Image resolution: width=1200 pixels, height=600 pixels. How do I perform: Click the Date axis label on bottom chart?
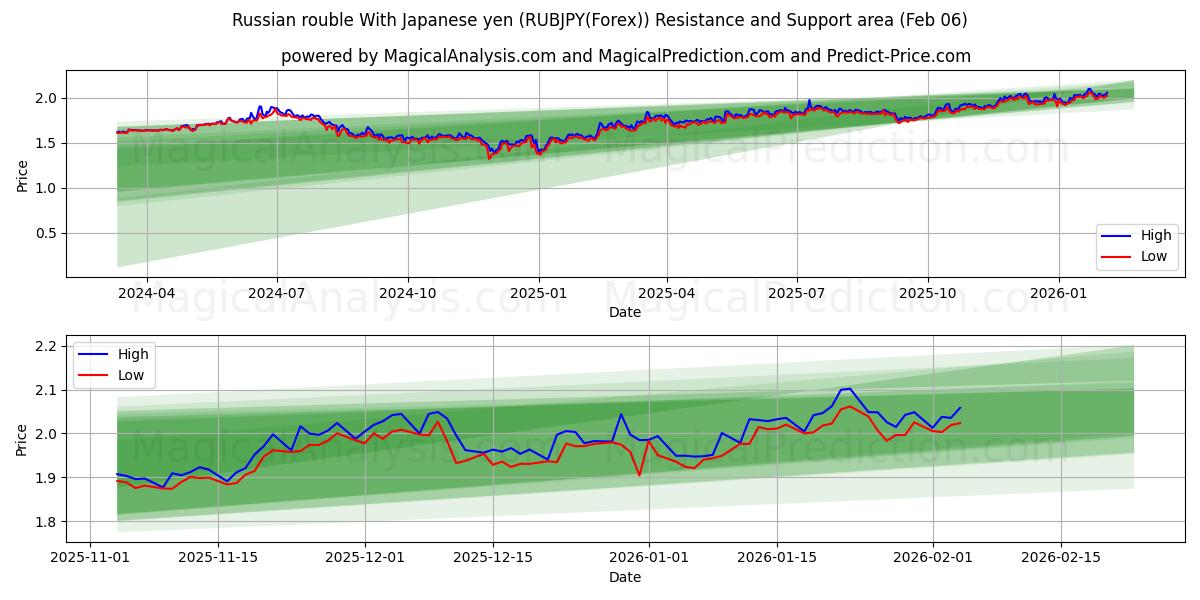pos(624,577)
